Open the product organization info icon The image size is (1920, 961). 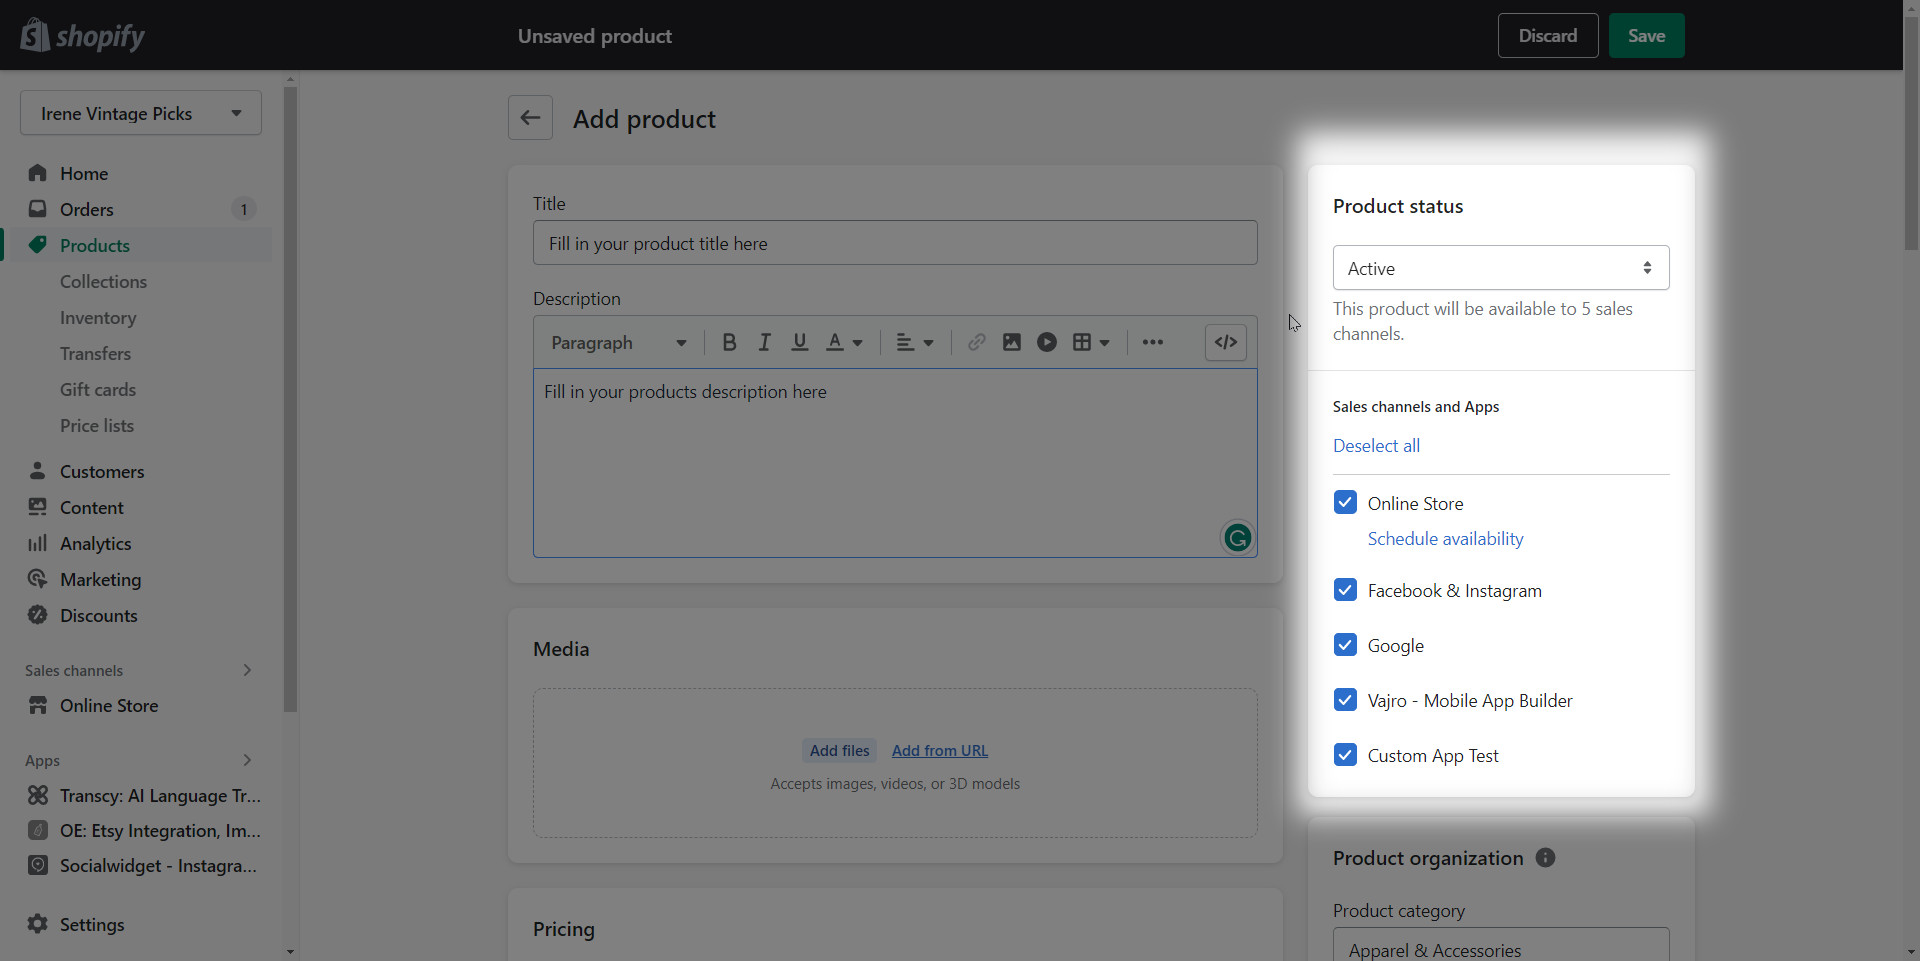[x=1545, y=858]
